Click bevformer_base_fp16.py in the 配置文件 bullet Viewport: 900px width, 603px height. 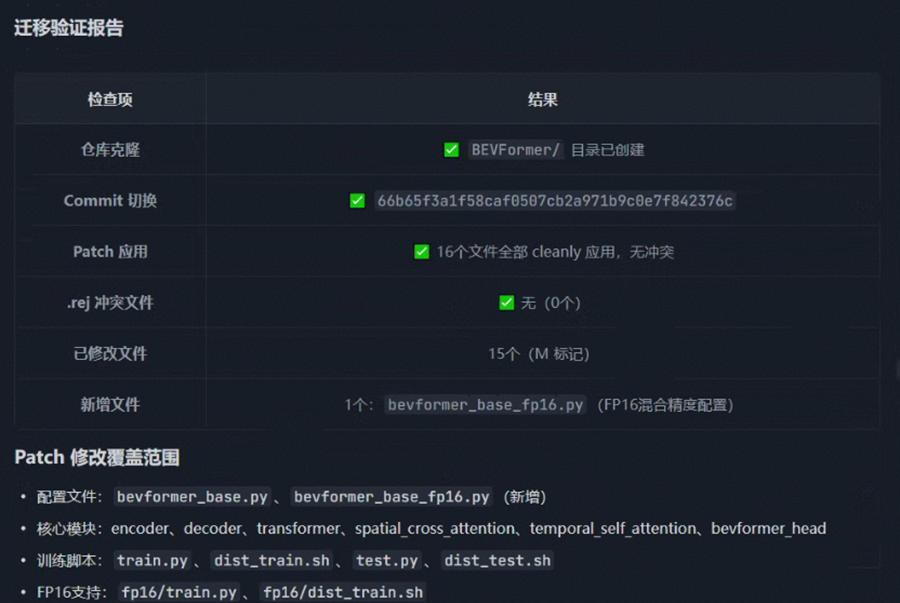click(391, 496)
